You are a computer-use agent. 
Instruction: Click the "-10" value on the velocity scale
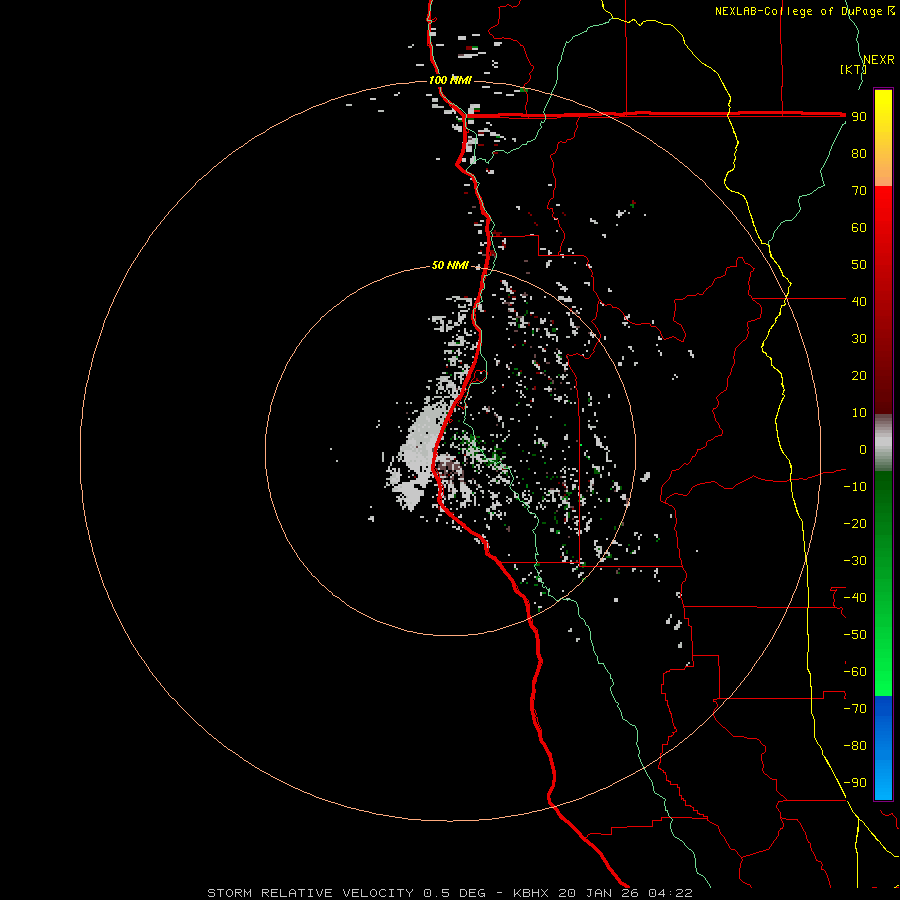point(855,487)
